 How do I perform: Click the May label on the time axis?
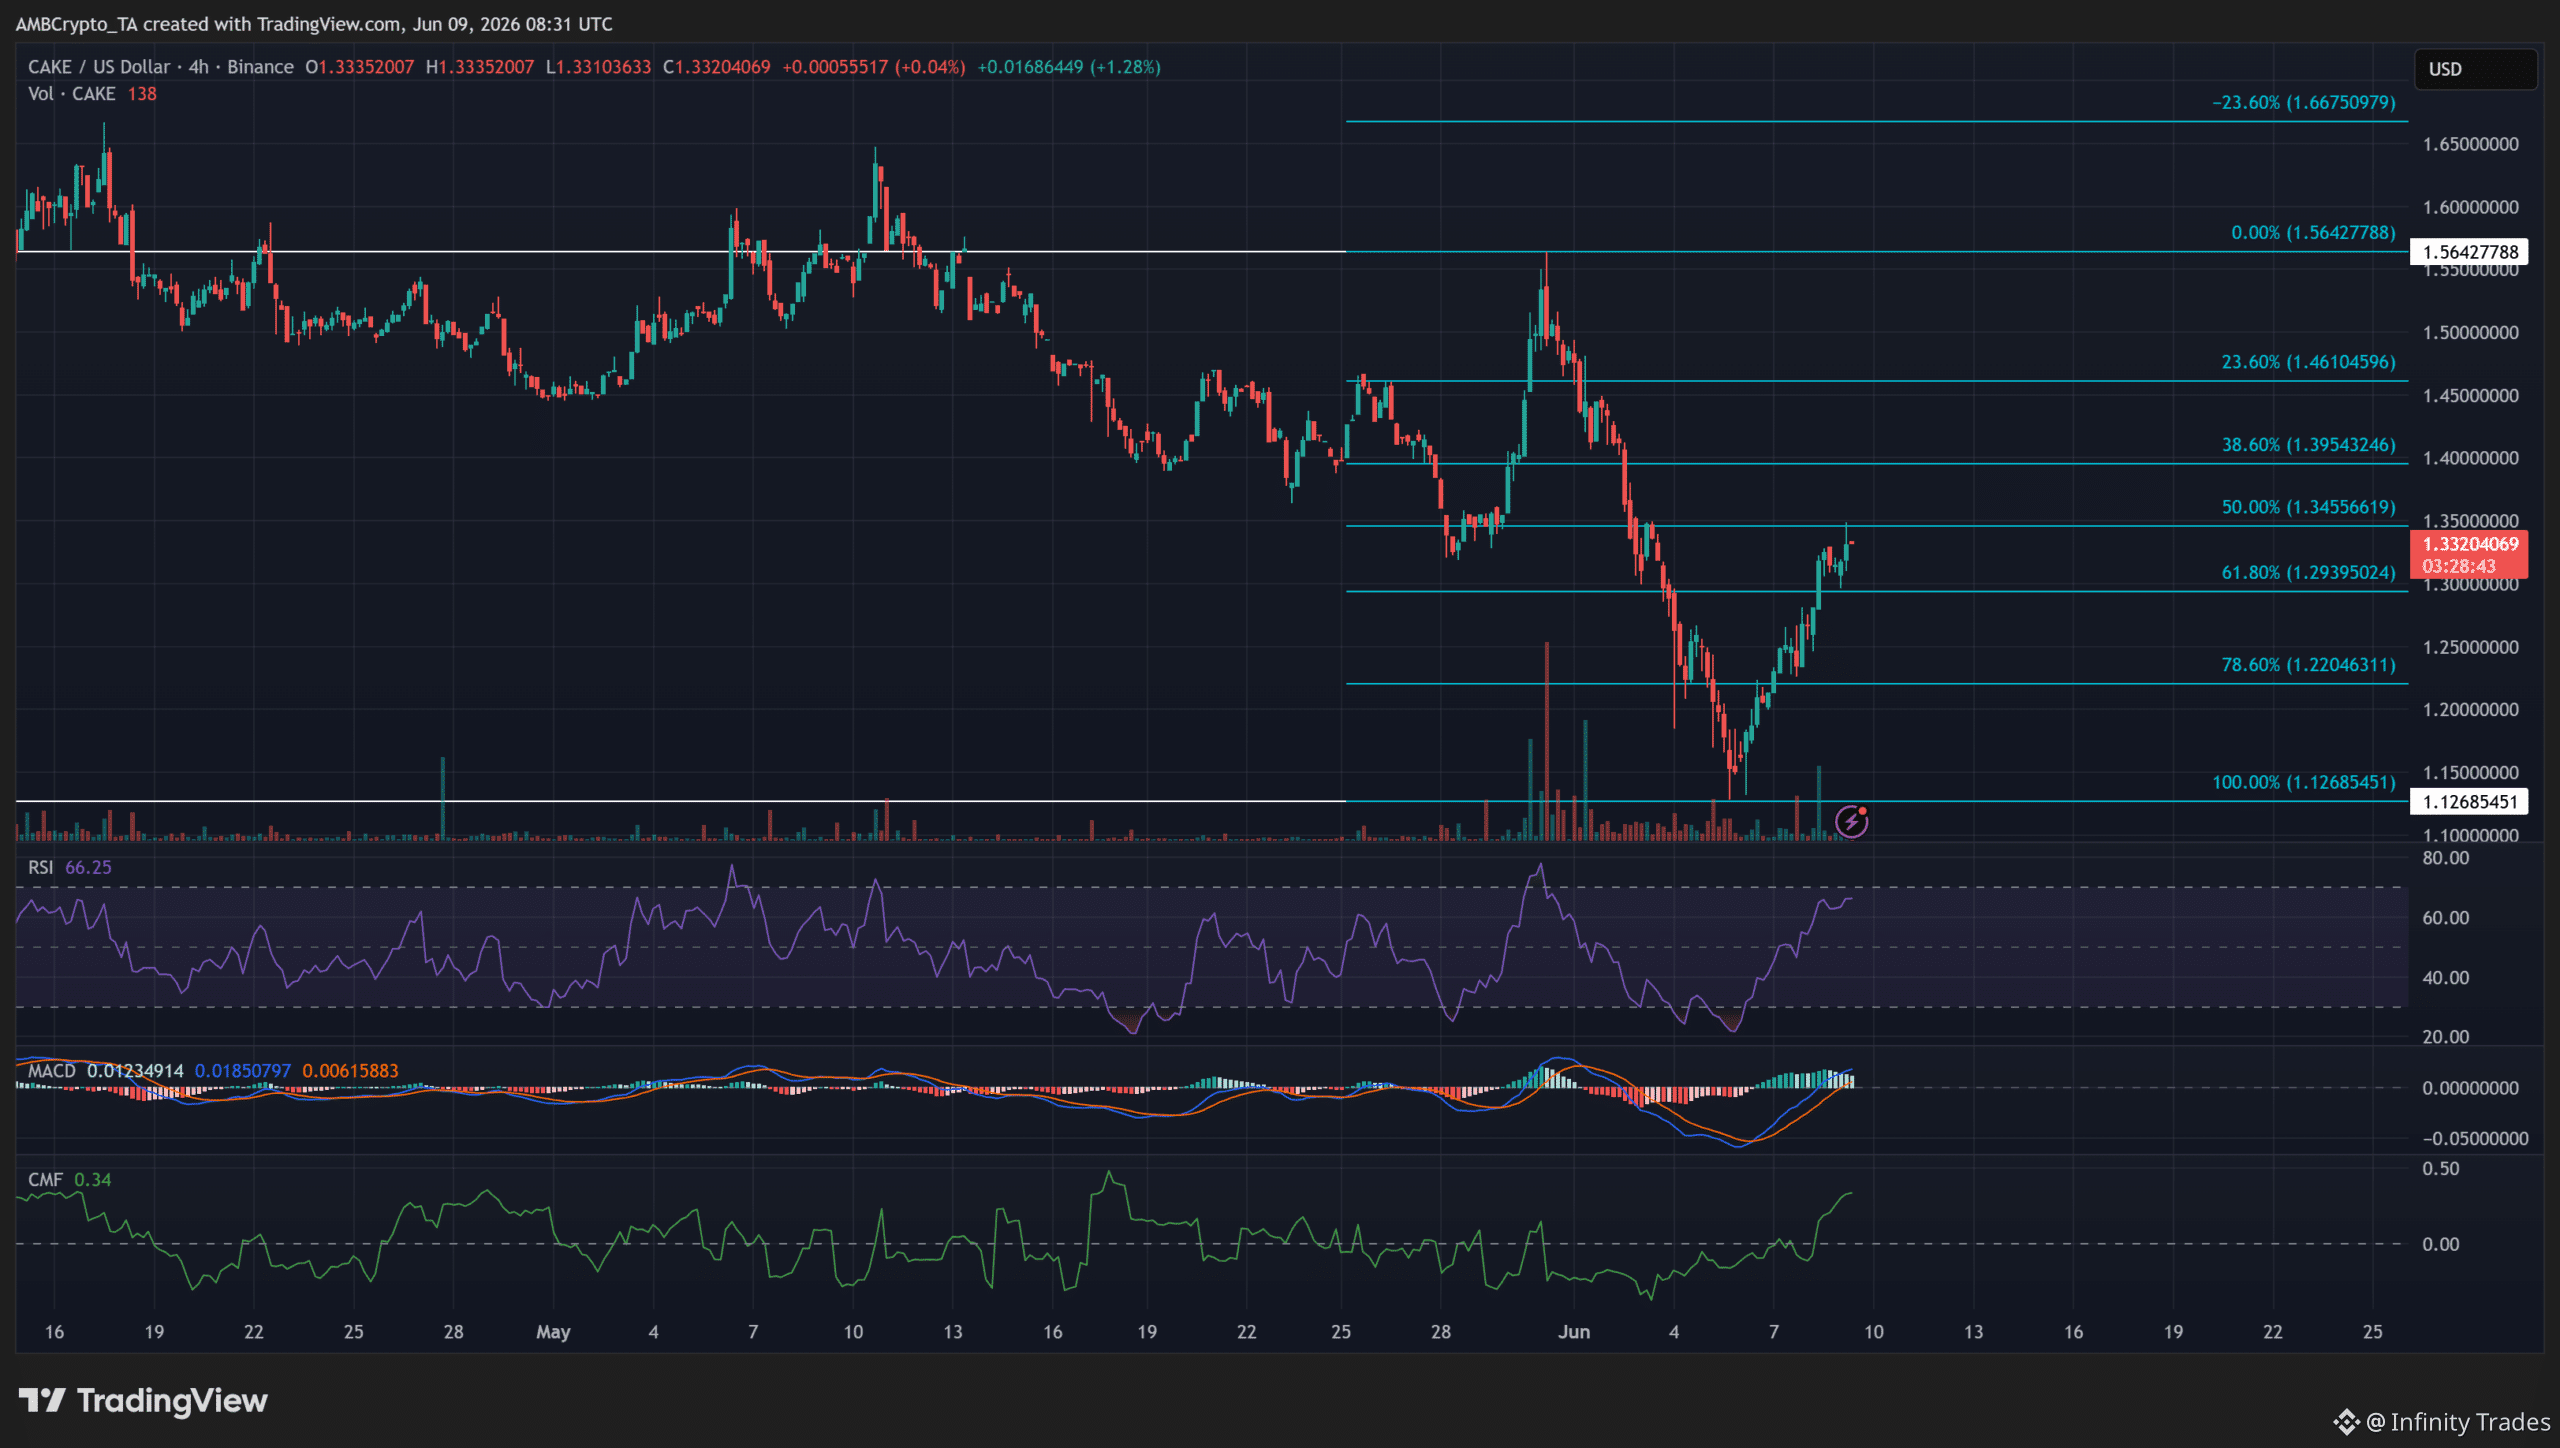(553, 1332)
